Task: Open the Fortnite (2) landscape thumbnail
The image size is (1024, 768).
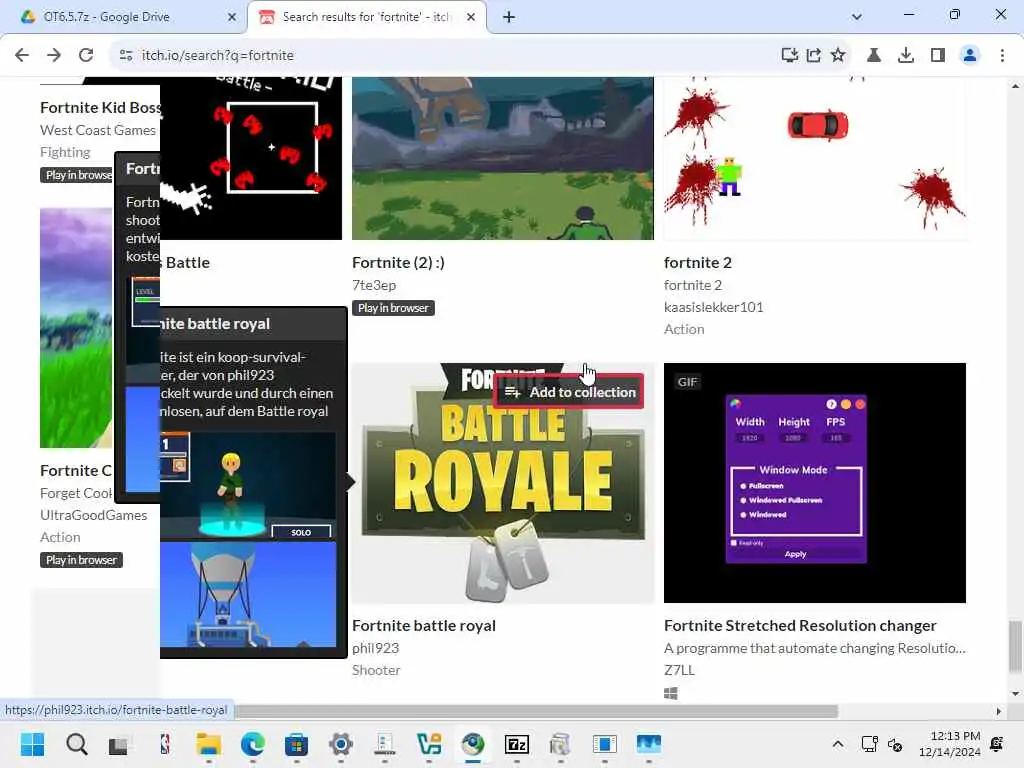Action: (503, 158)
